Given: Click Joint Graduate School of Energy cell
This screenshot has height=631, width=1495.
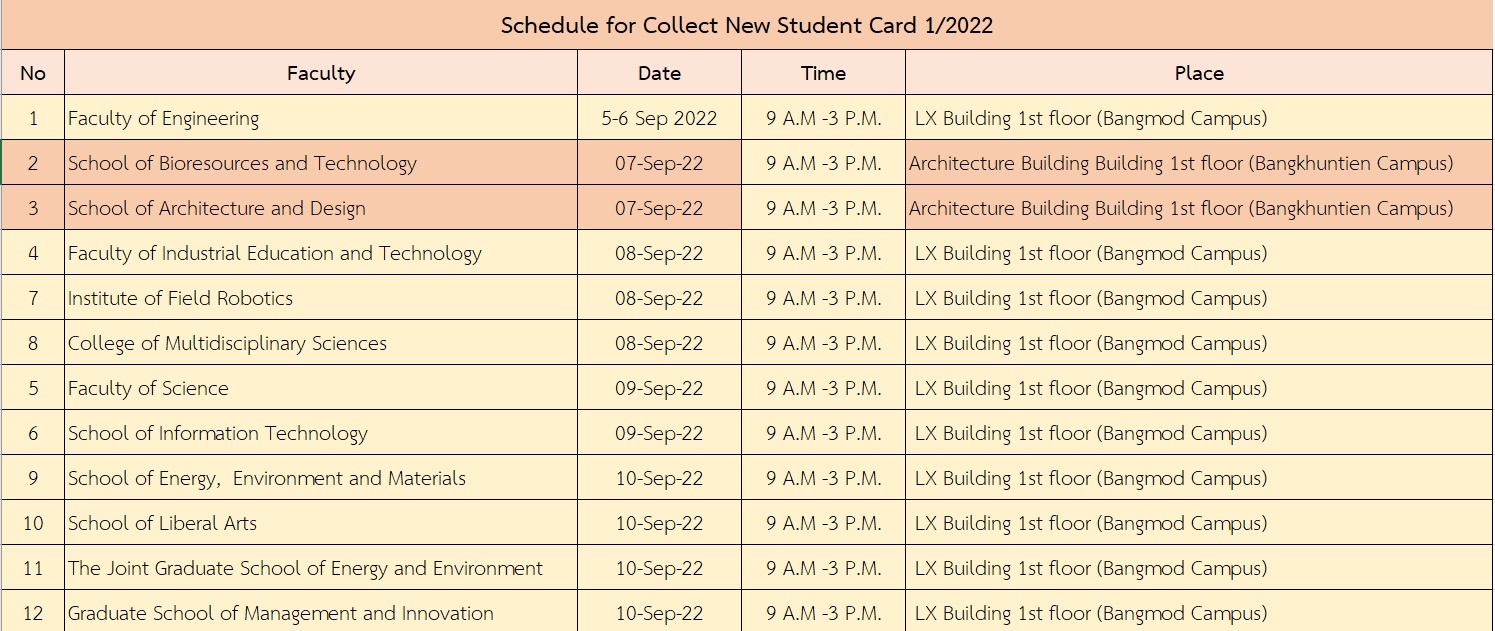Looking at the screenshot, I should pyautogui.click(x=305, y=568).
